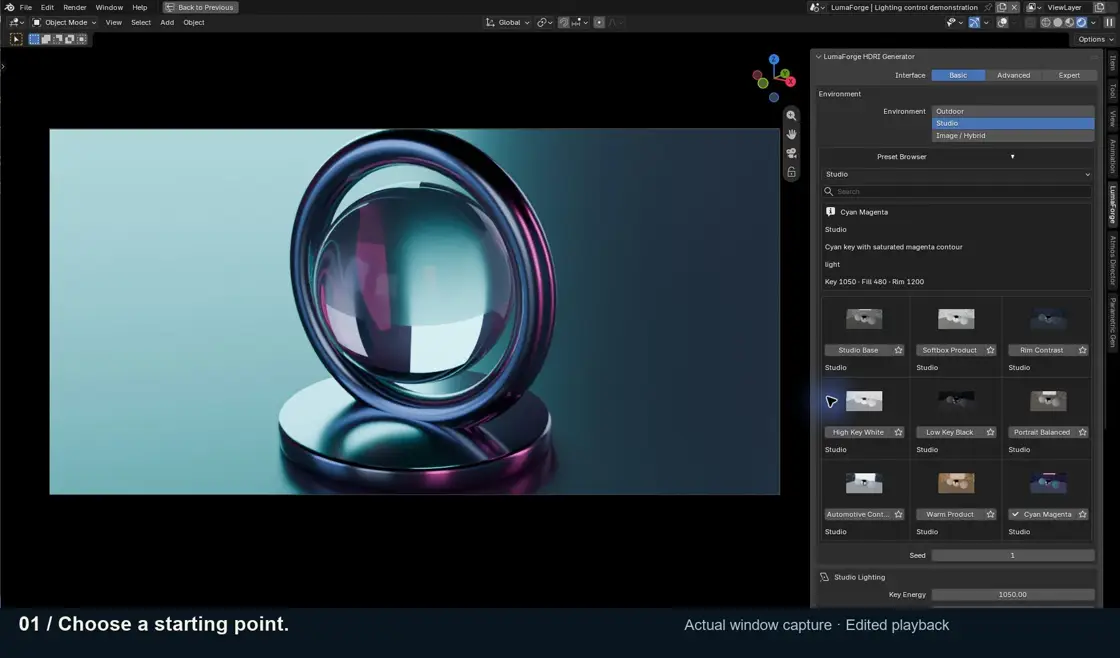Open the Atmos Director sidebar tab

click(x=1113, y=260)
